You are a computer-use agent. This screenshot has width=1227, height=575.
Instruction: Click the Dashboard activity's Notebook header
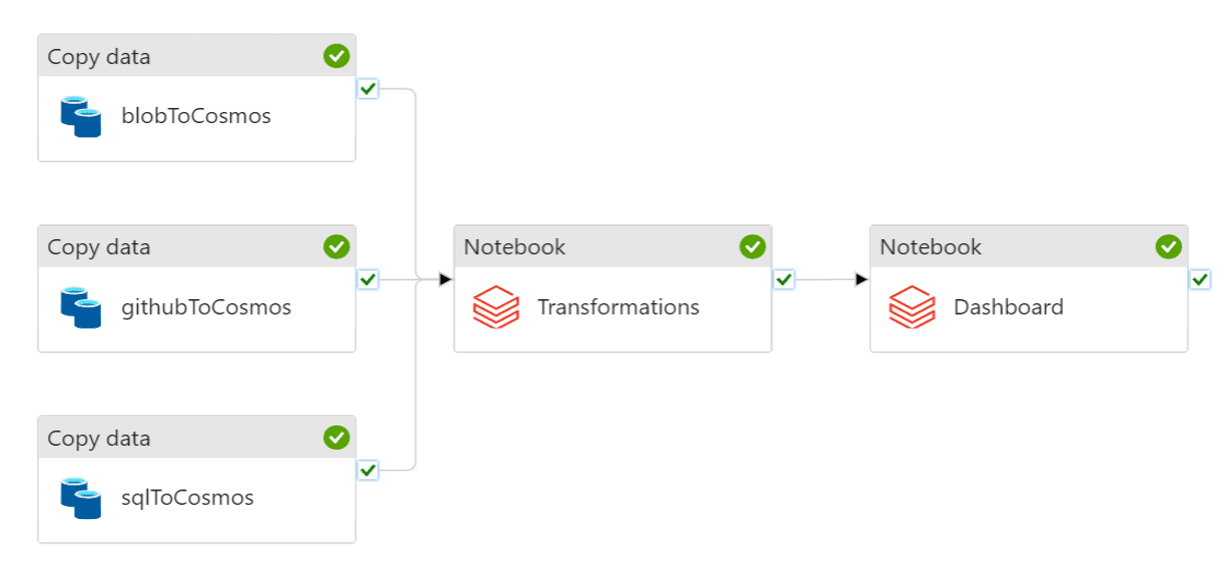(931, 247)
